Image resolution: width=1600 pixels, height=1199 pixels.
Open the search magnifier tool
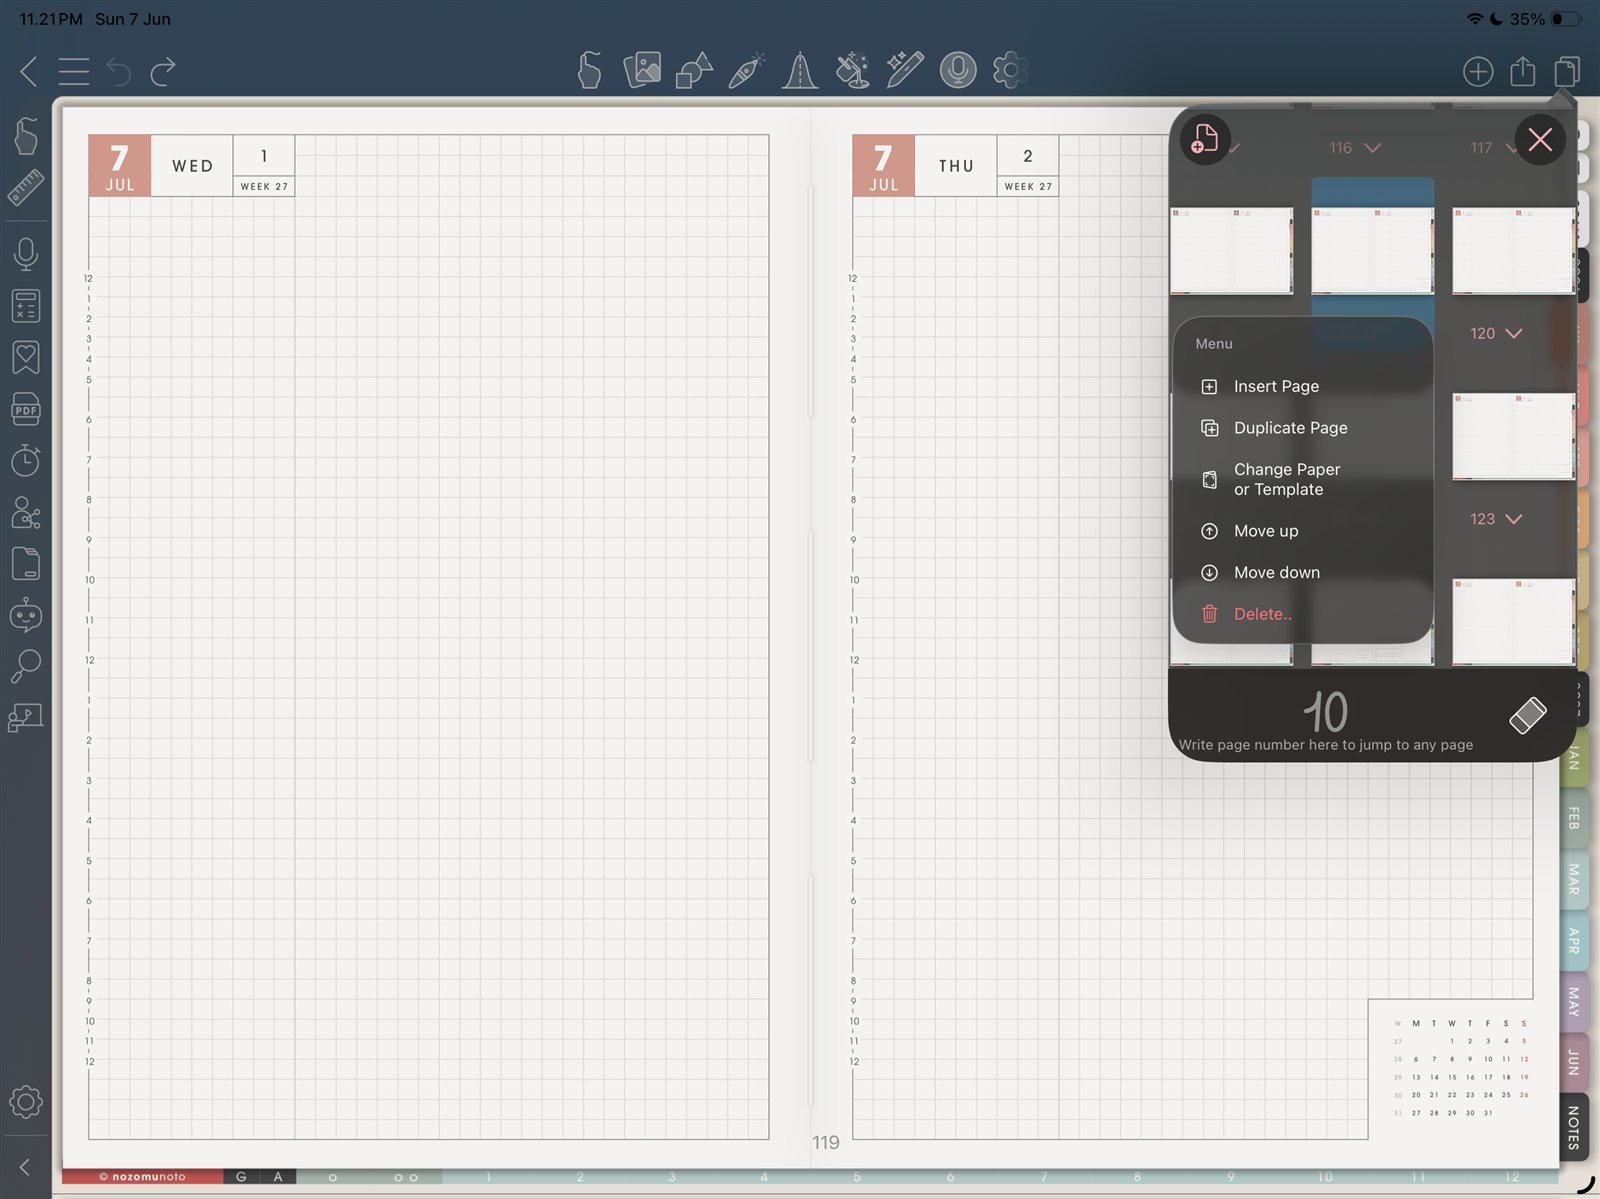(26, 666)
